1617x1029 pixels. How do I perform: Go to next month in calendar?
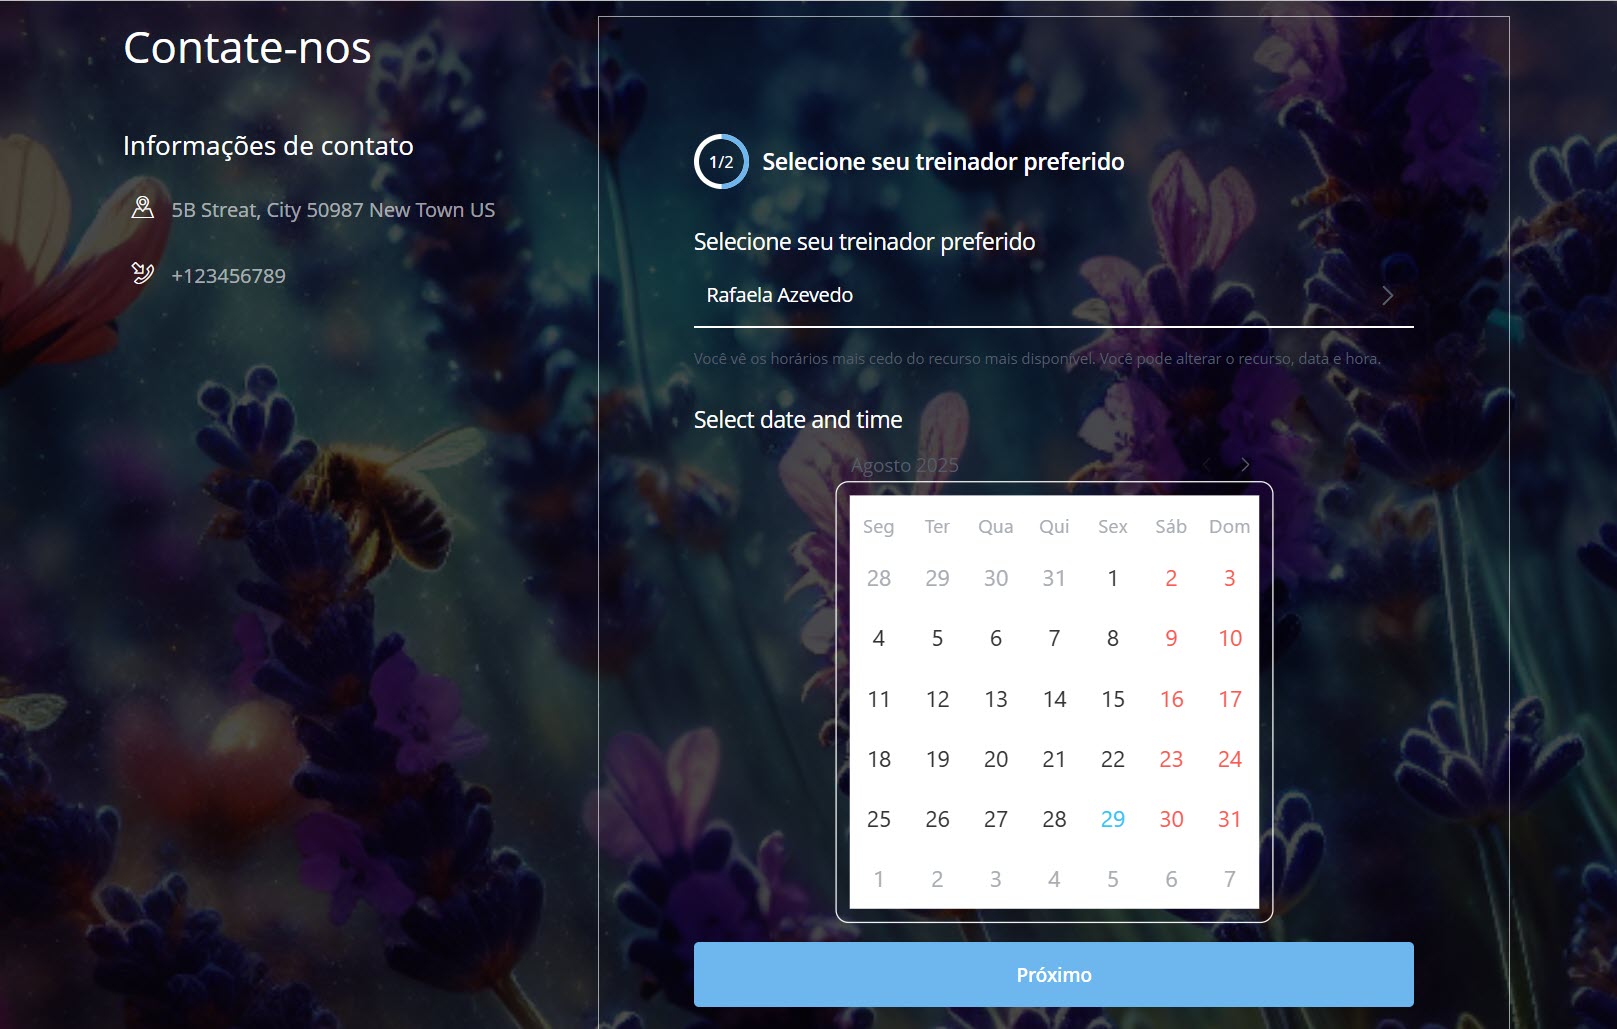pos(1245,465)
